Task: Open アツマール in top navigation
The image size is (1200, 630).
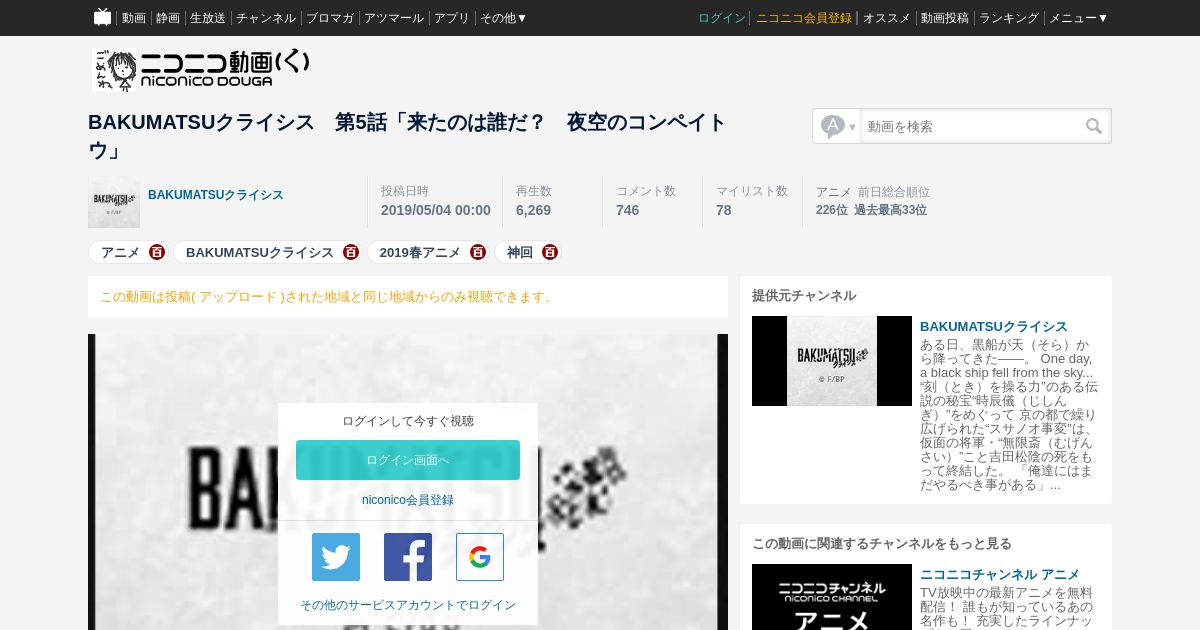Action: pyautogui.click(x=394, y=18)
